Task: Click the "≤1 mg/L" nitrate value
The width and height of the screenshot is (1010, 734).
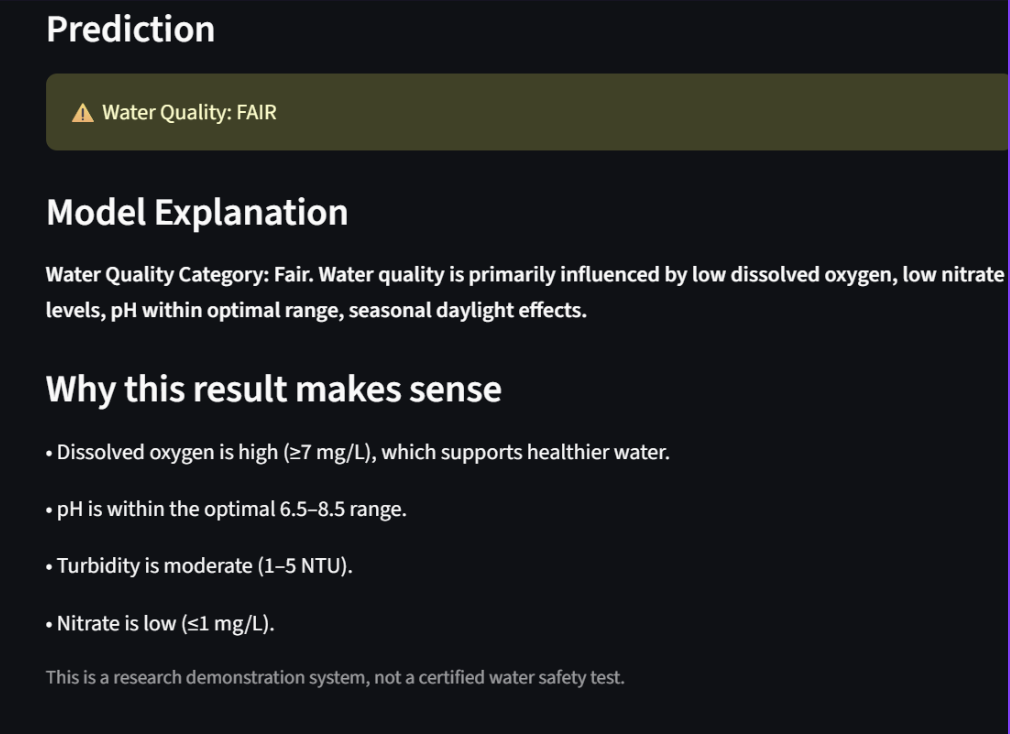Action: [227, 624]
